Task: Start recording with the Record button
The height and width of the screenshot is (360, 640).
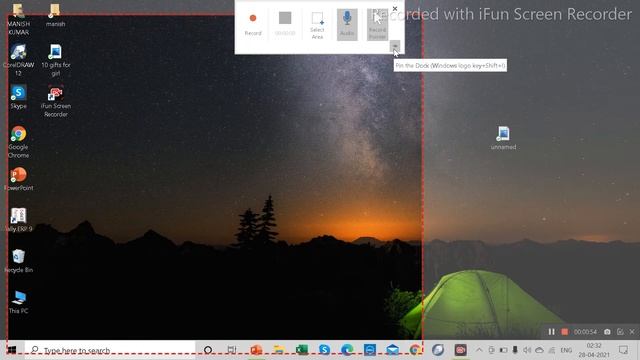Action: (253, 24)
